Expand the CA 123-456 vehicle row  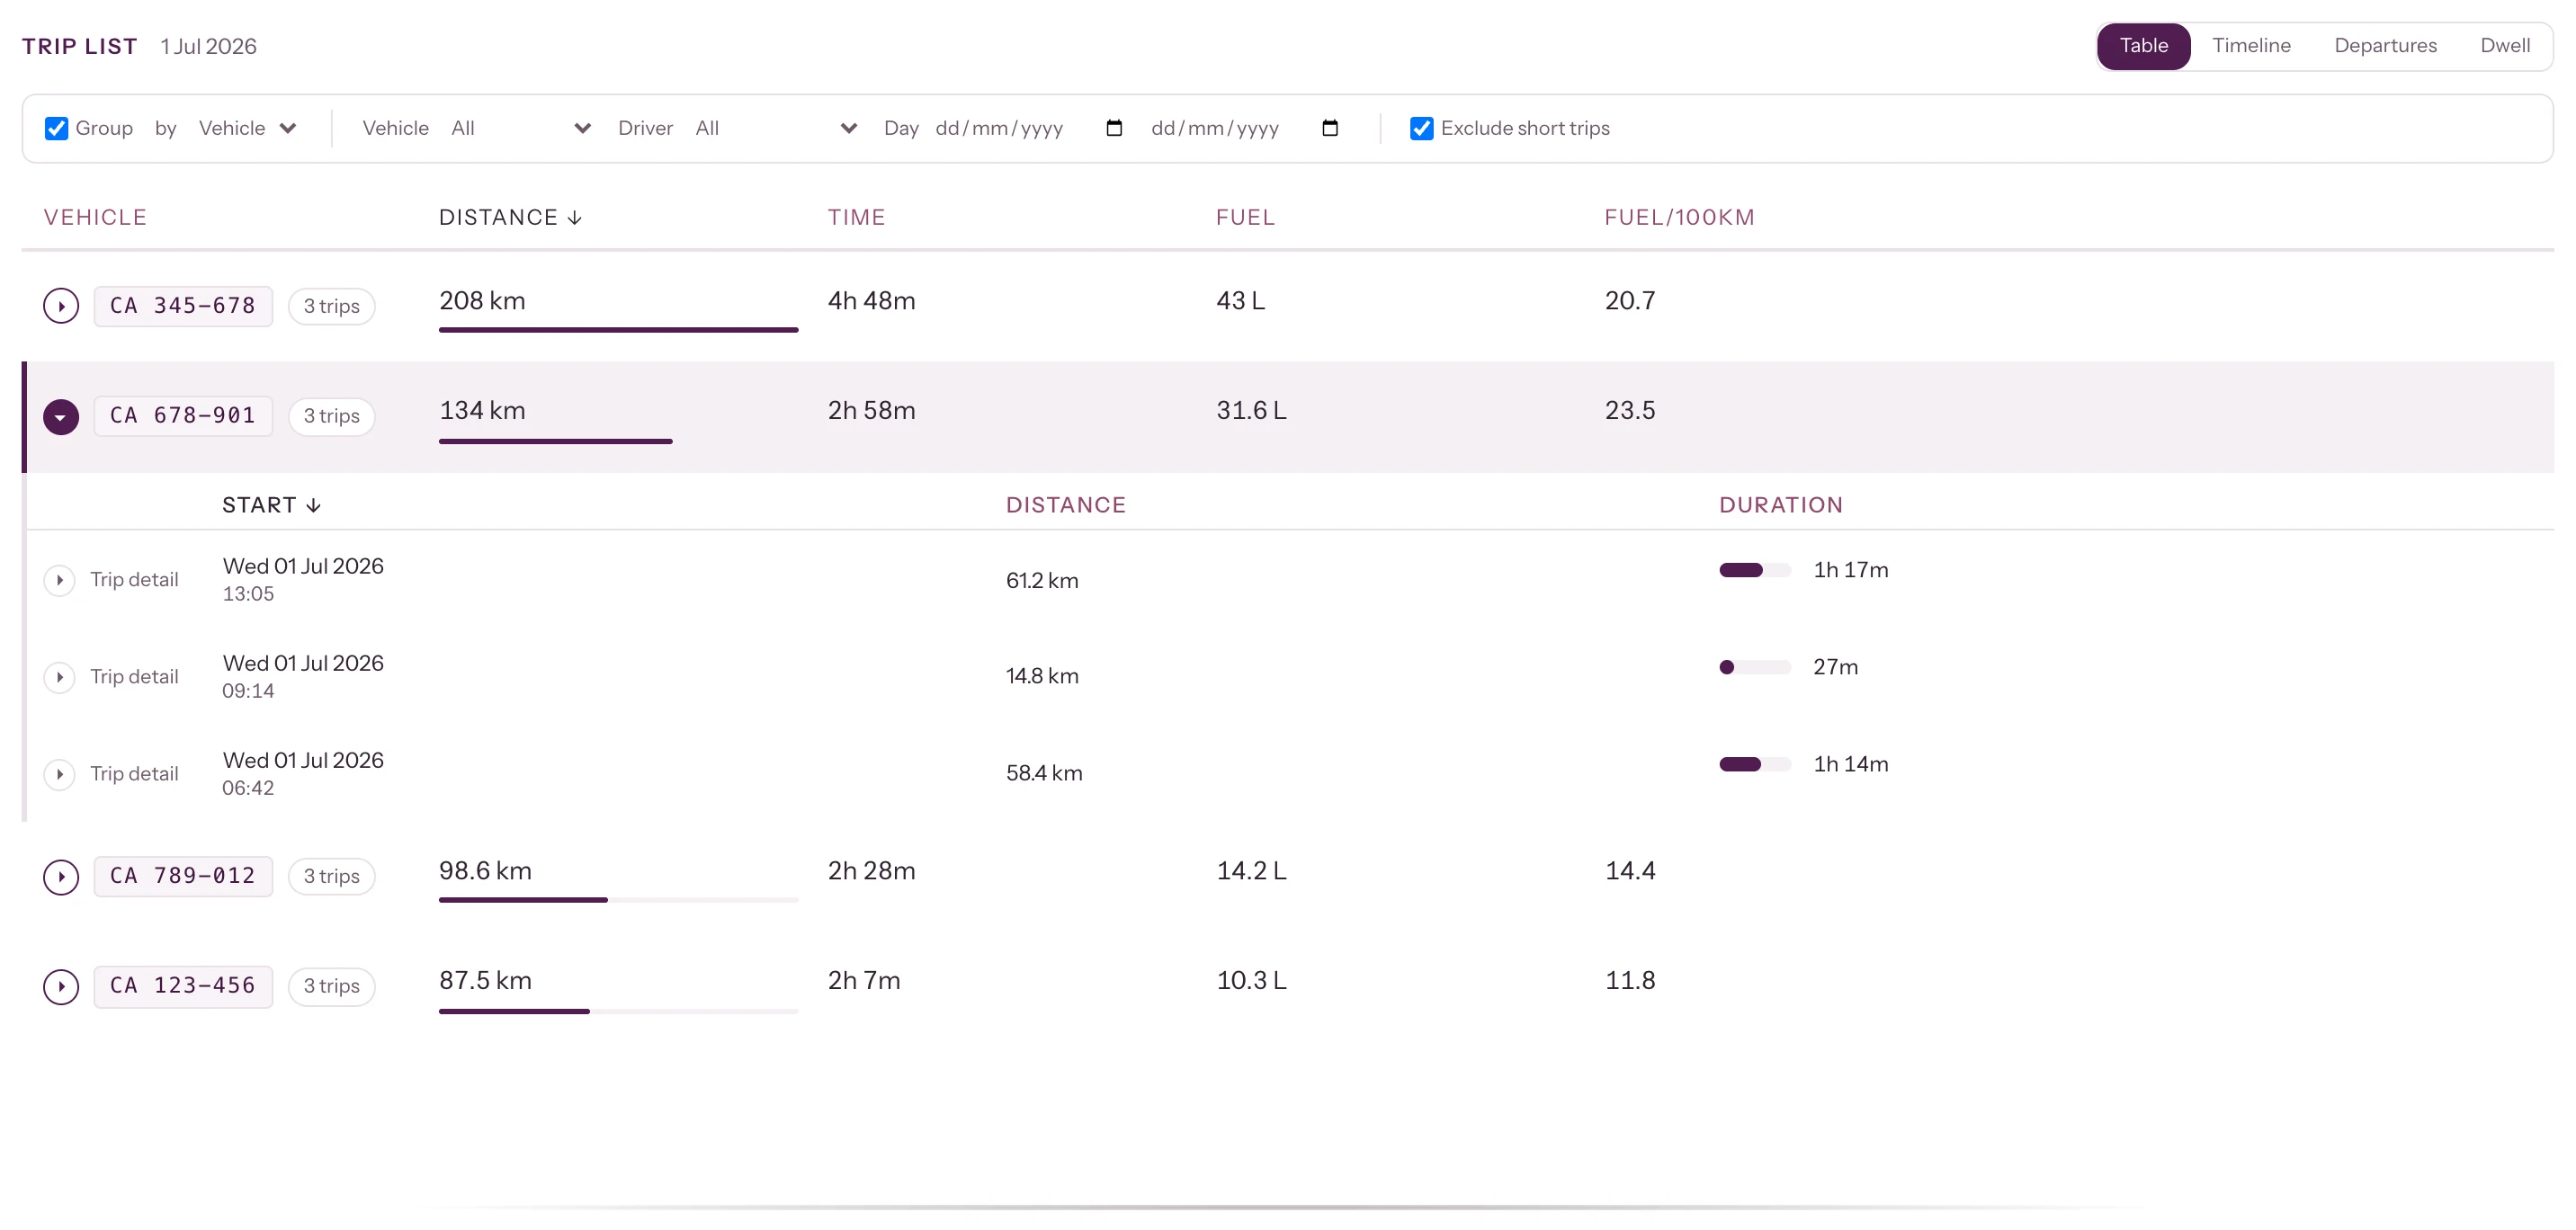pyautogui.click(x=61, y=986)
